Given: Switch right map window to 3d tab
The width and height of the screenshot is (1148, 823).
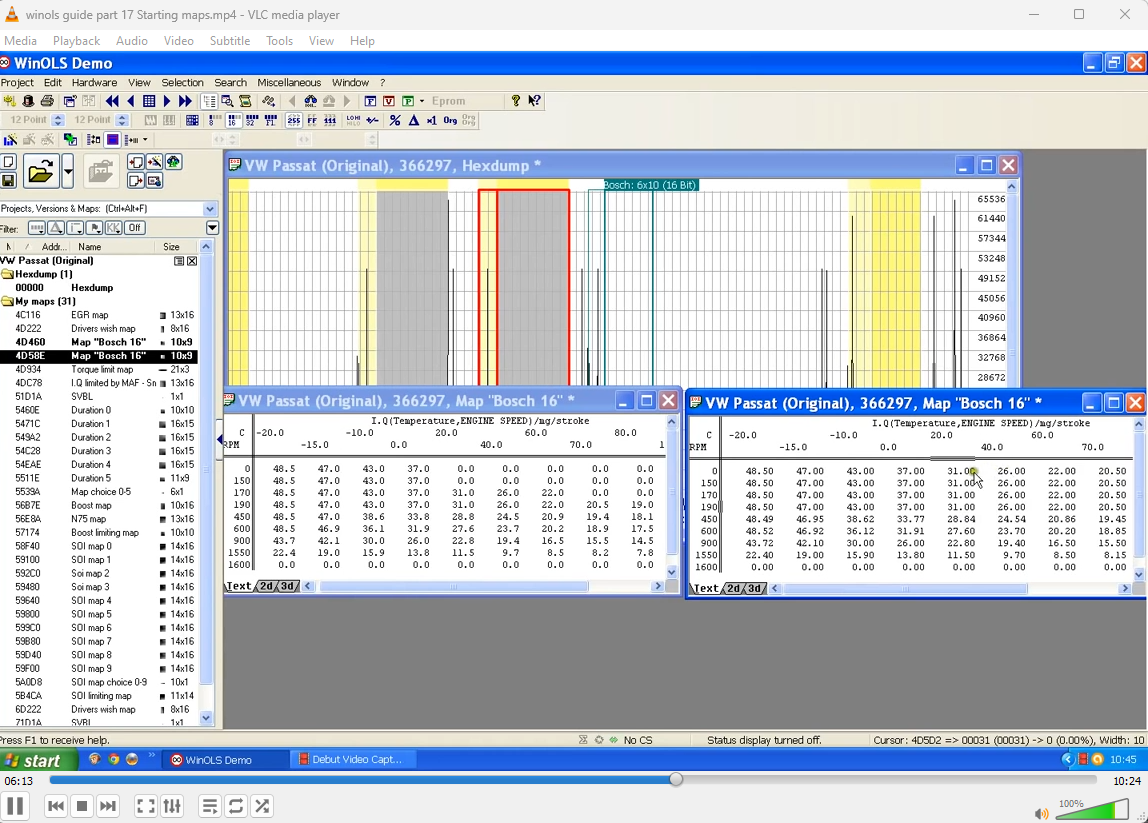Looking at the screenshot, I should 754,588.
